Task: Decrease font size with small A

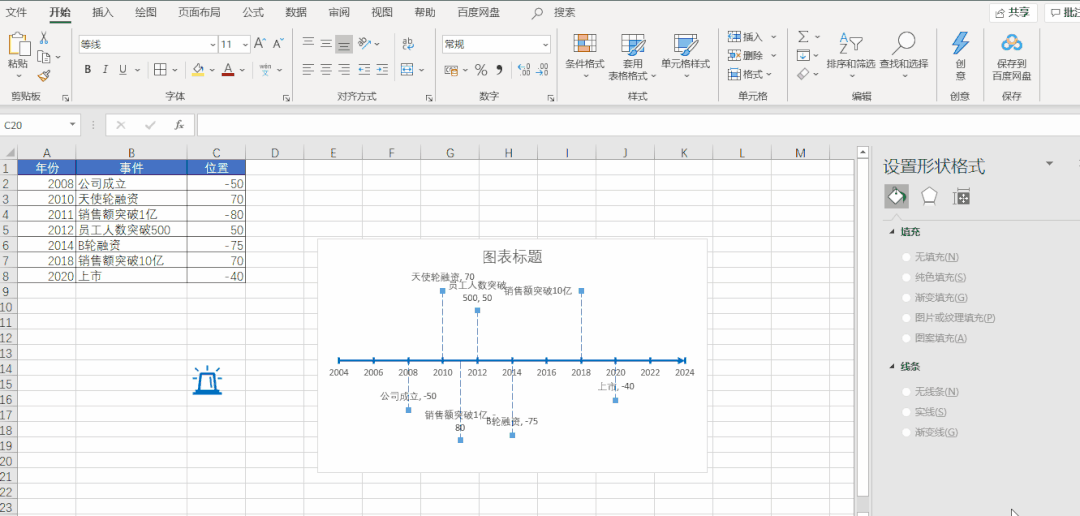Action: (x=278, y=44)
